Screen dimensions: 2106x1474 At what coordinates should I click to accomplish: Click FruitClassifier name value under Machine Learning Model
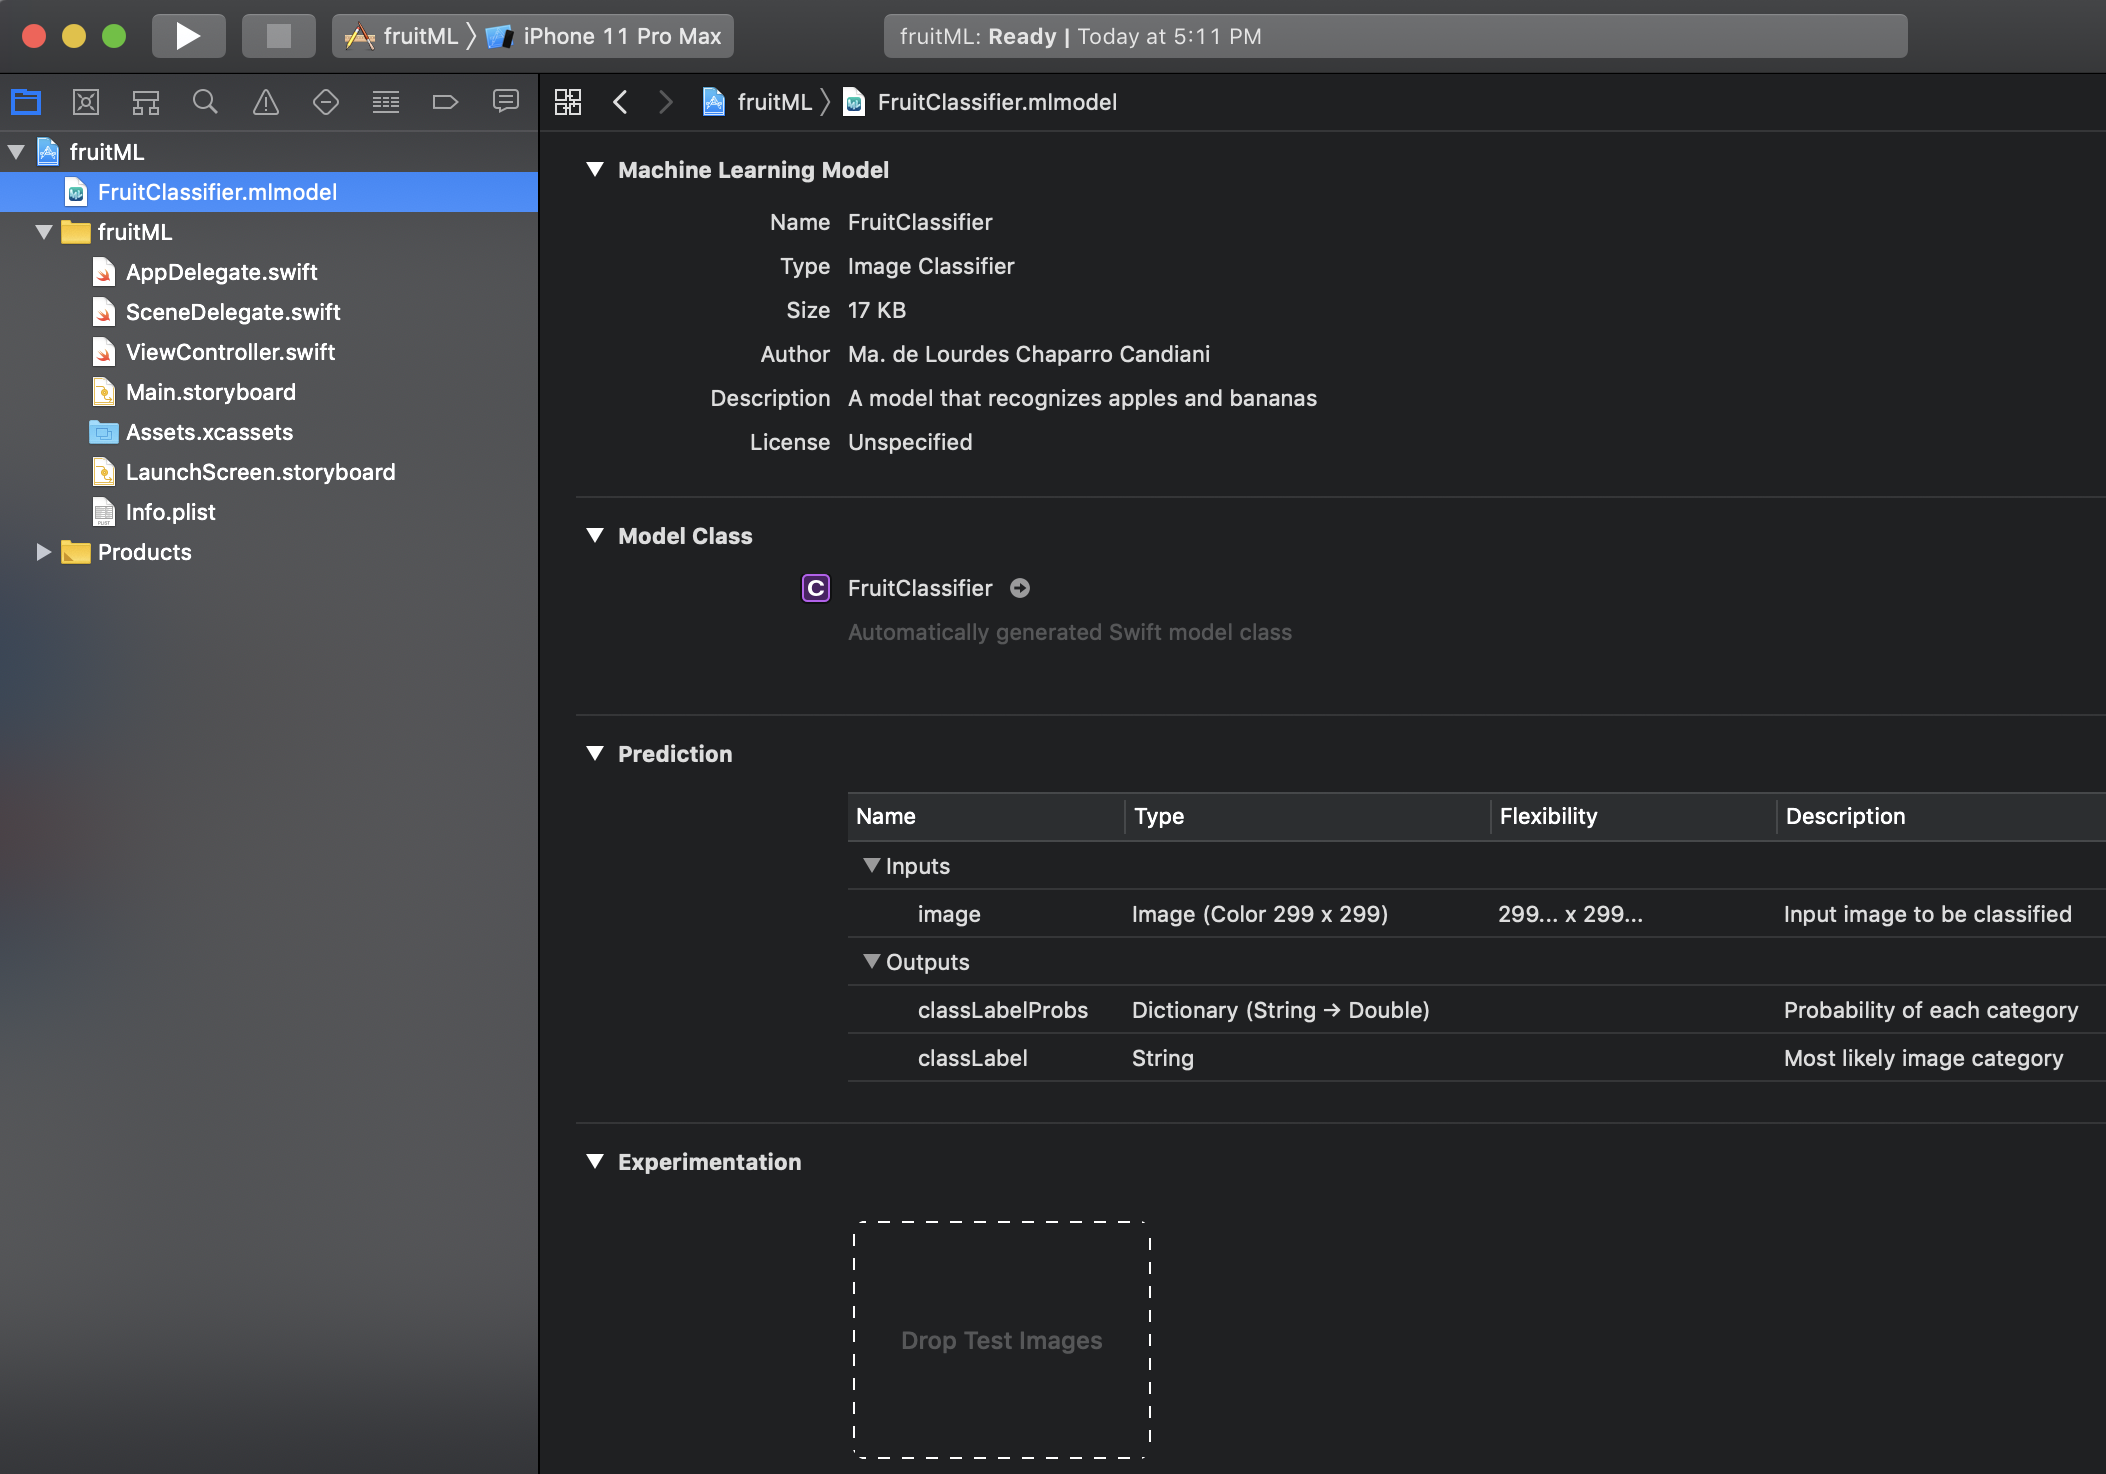[920, 222]
